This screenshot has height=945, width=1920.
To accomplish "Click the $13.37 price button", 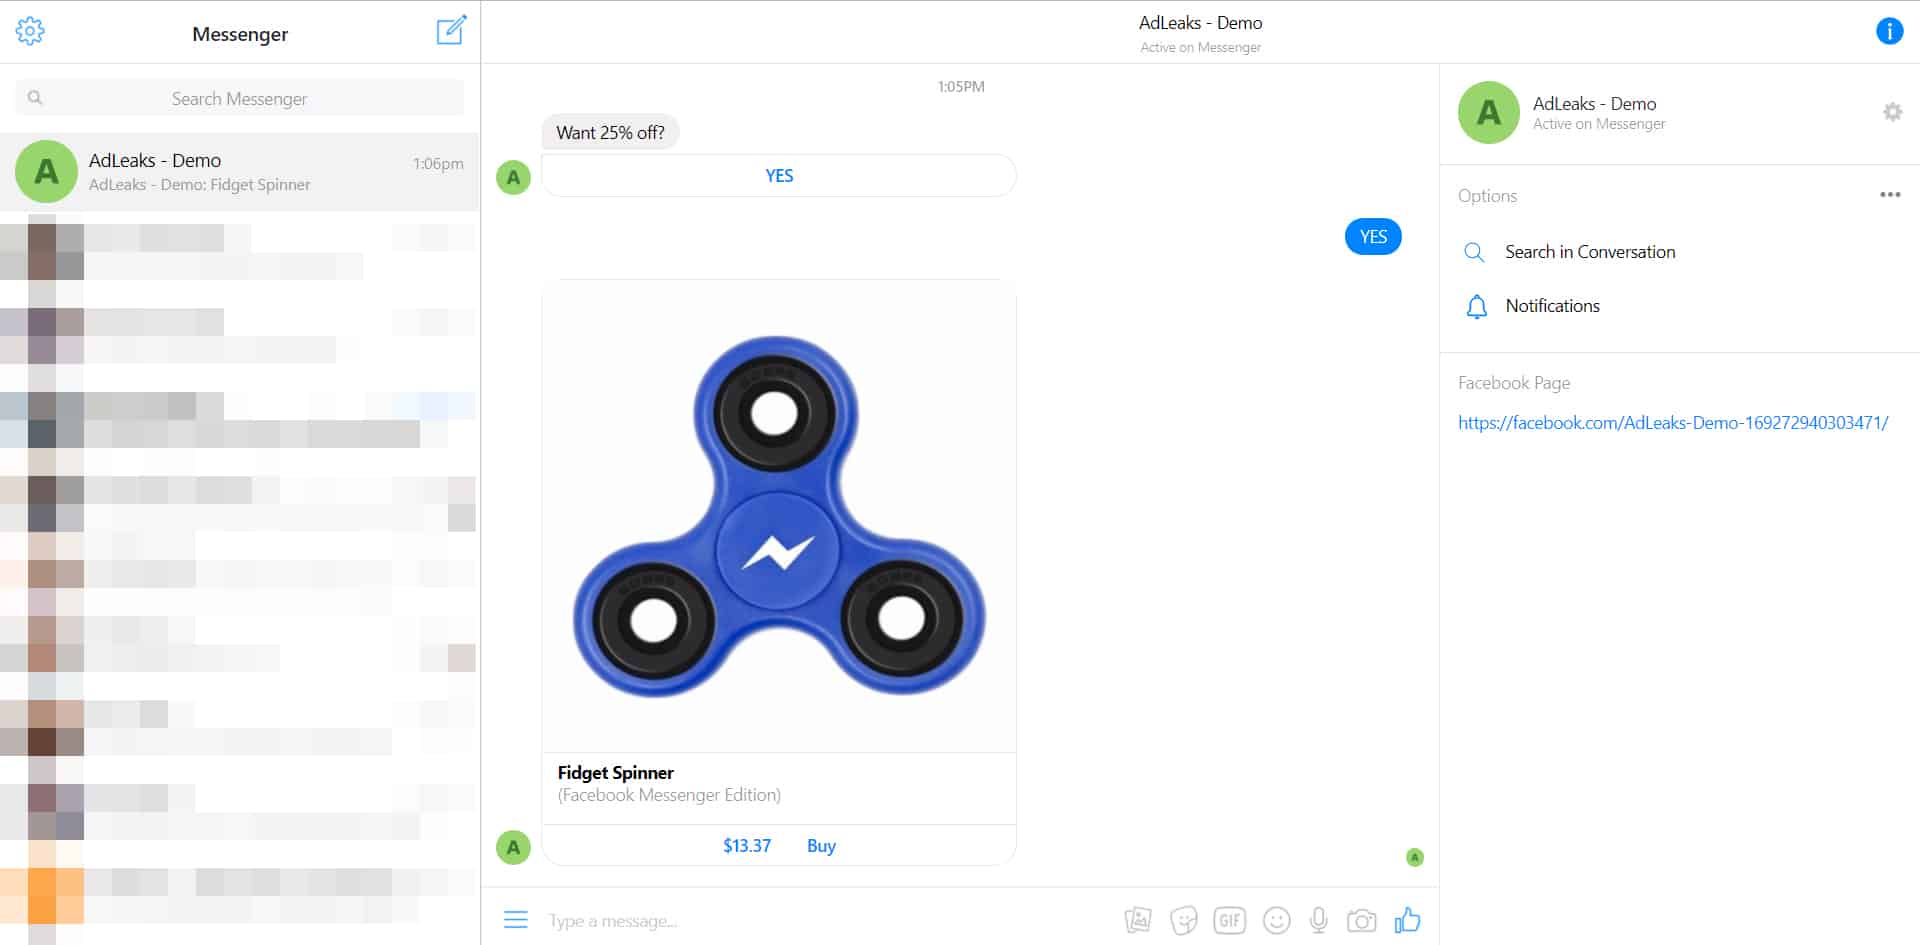I will [747, 846].
